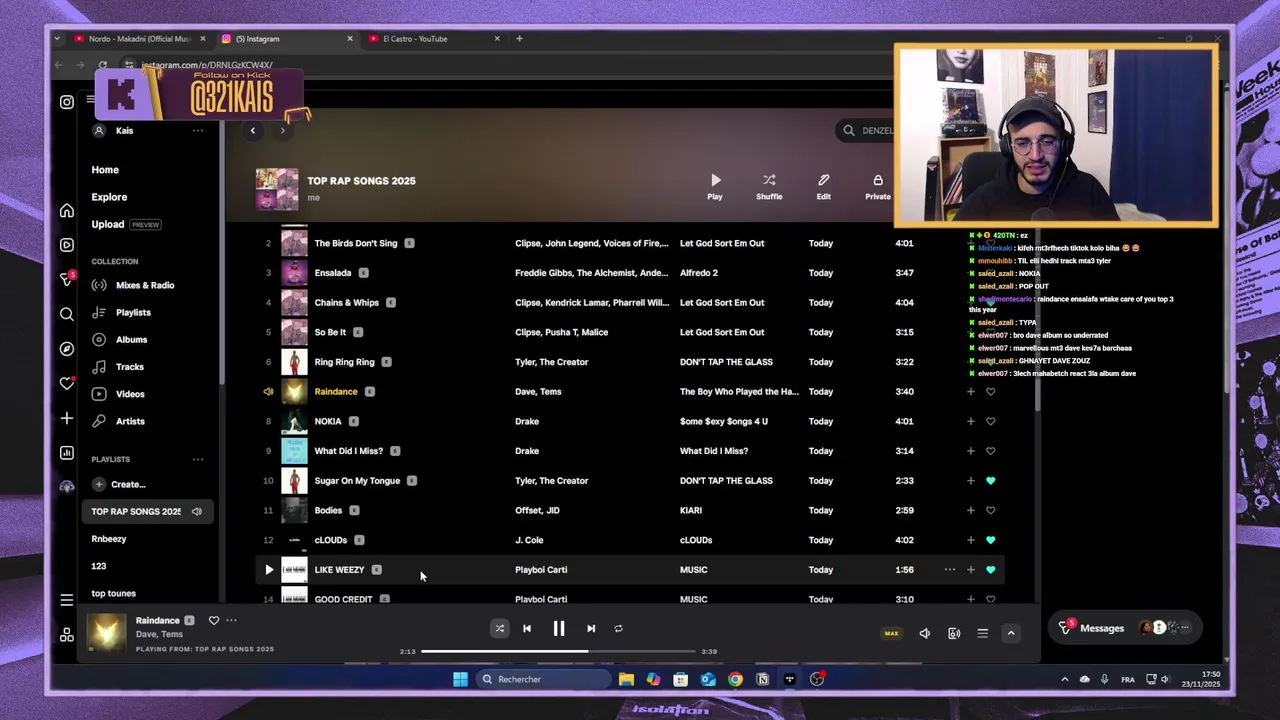Screen dimensions: 1280x720
Task: Shuffle the TOP RAP SONGS 2025 playlist
Action: point(769,187)
